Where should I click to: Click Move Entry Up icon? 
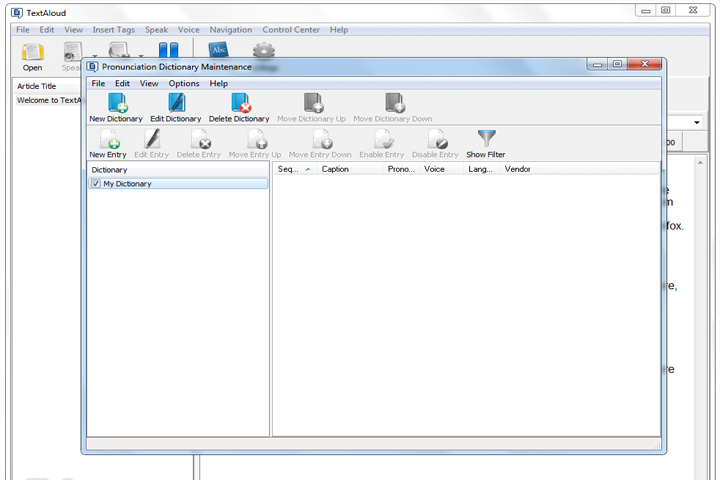(257, 139)
